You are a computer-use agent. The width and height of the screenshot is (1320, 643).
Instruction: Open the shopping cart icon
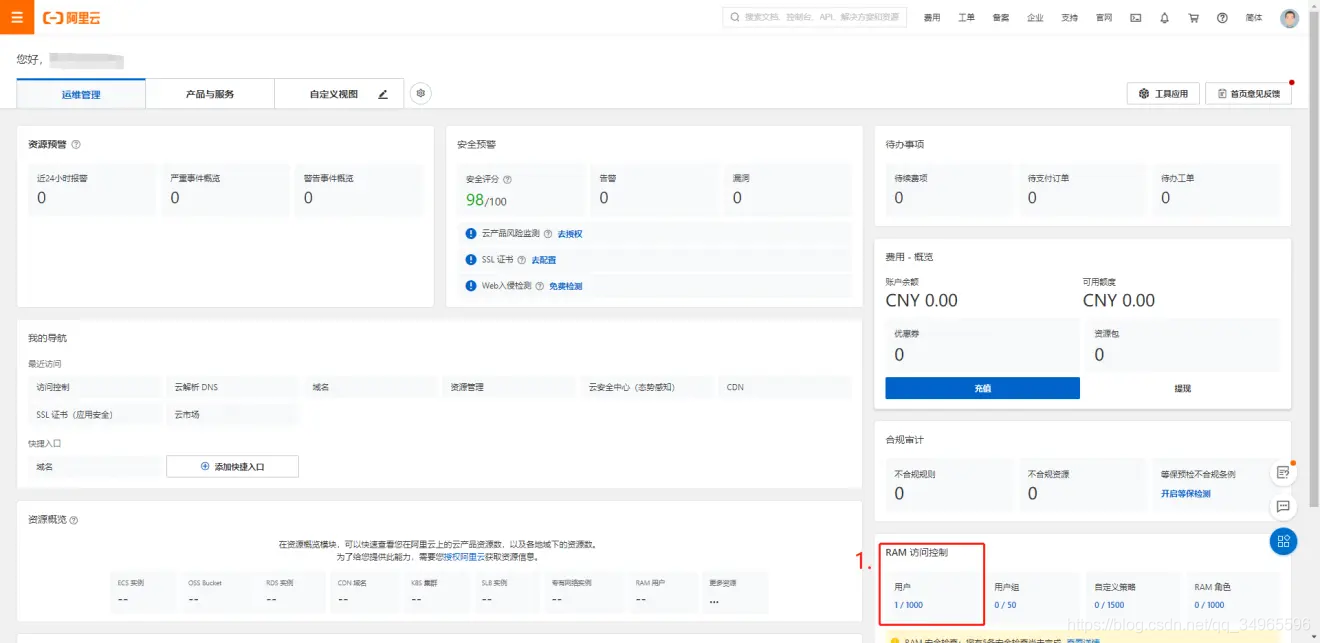[1193, 18]
